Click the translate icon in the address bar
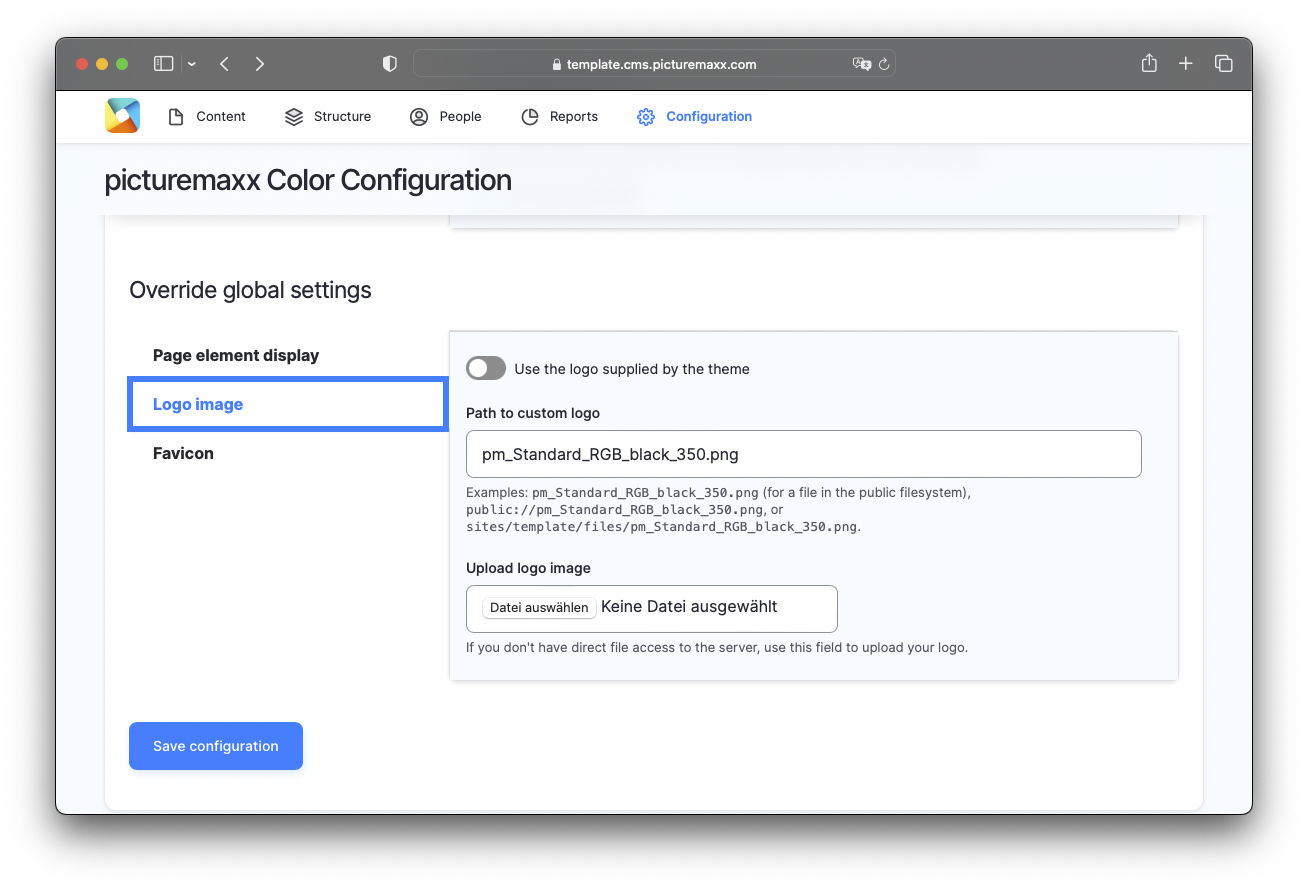This screenshot has width=1308, height=888. point(860,64)
